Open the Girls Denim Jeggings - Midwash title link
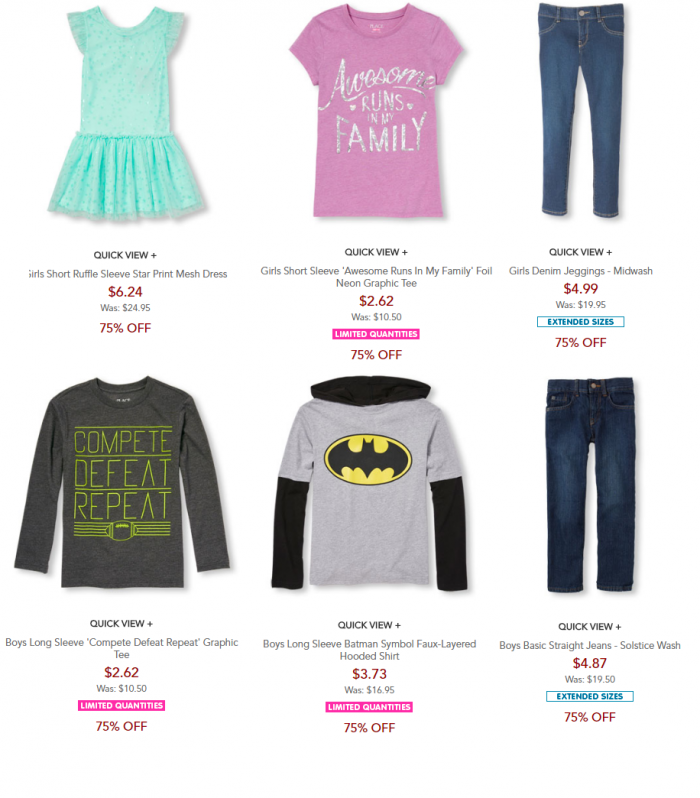Image resolution: width=700 pixels, height=798 pixels. tap(581, 271)
